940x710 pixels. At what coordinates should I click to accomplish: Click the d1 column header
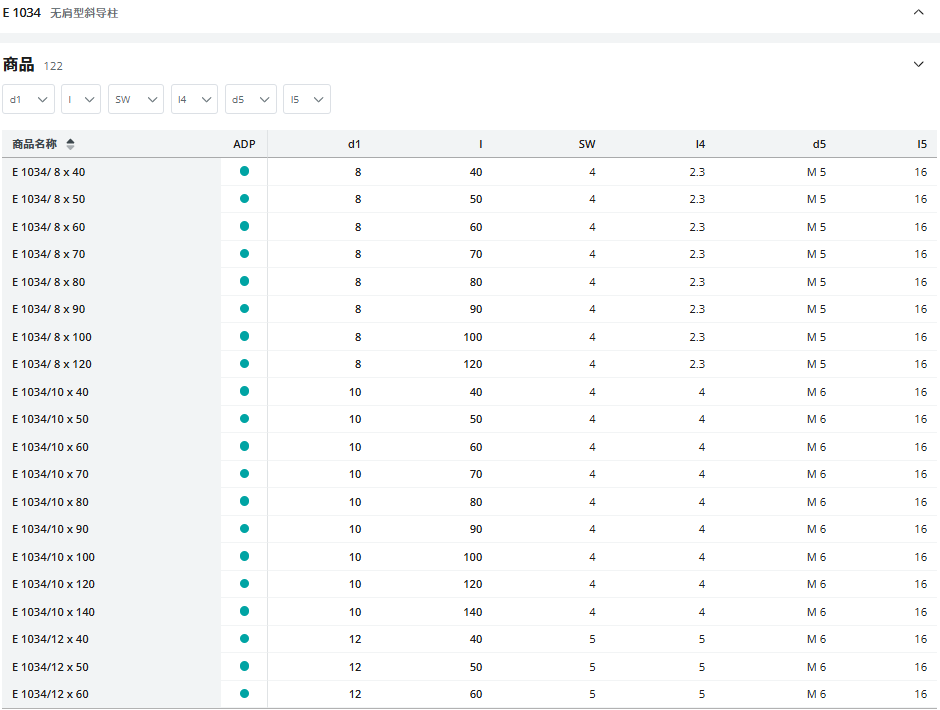pyautogui.click(x=354, y=144)
